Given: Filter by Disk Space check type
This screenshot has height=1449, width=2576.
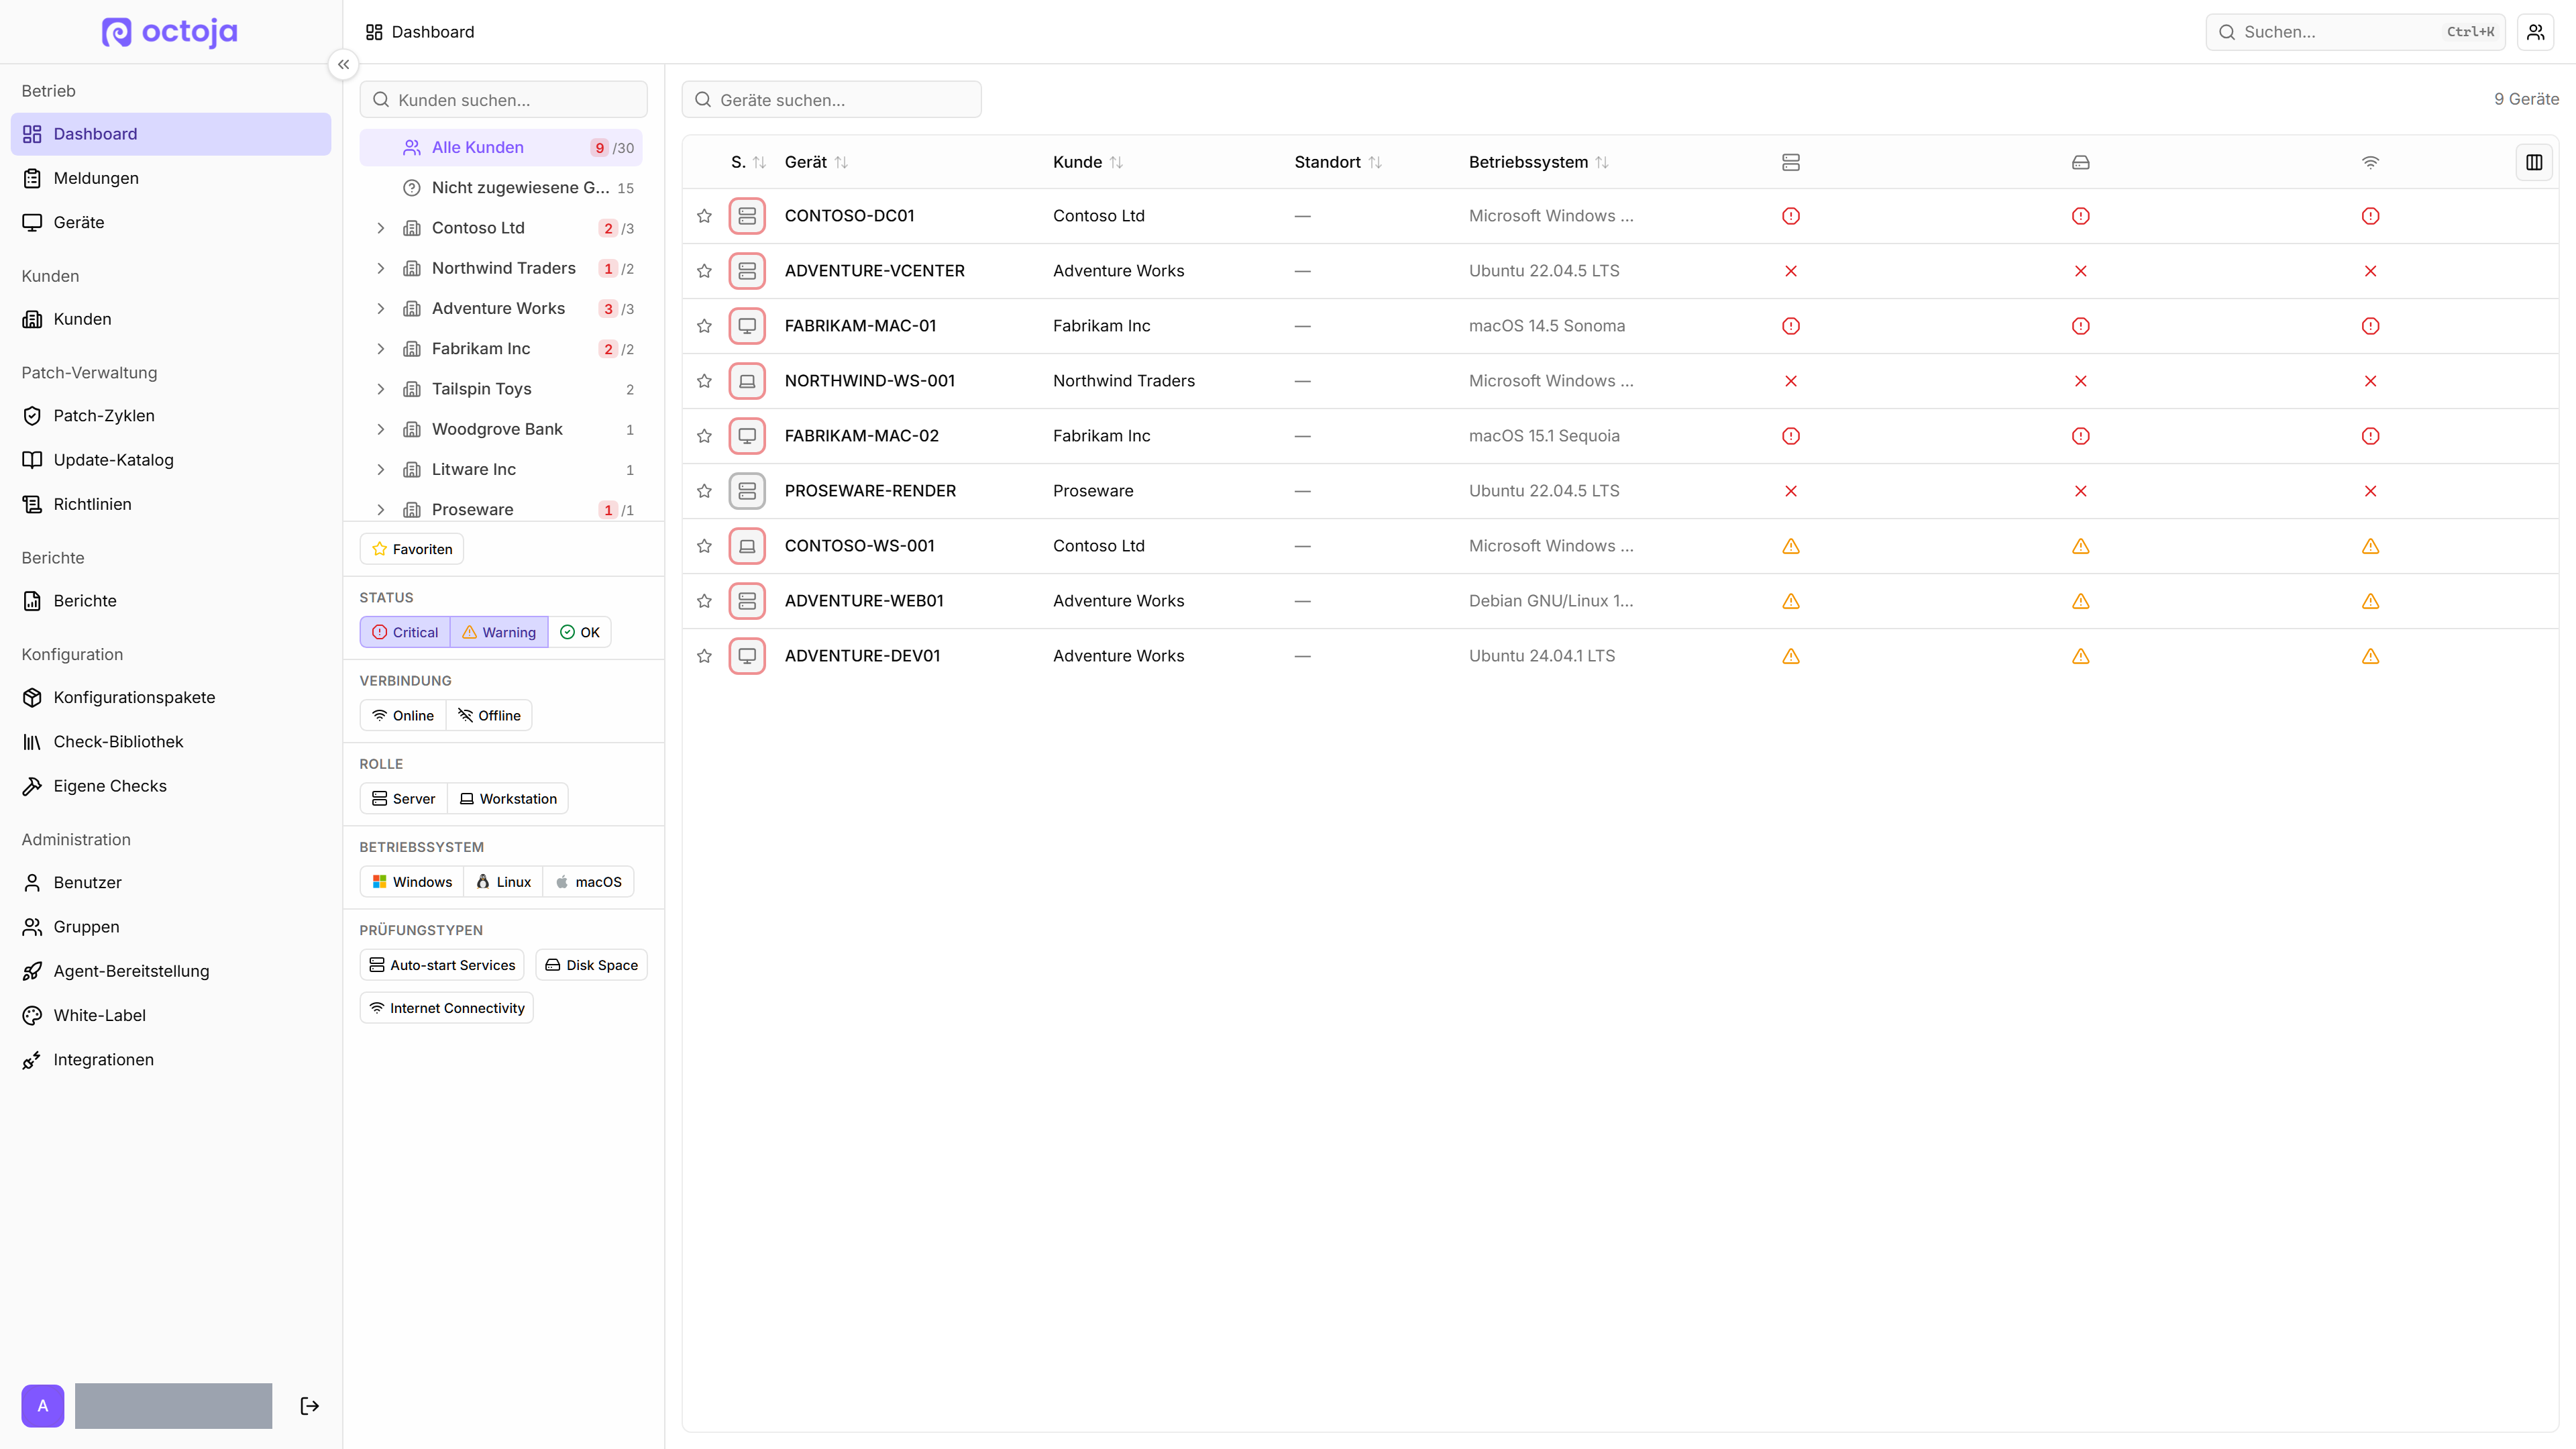Looking at the screenshot, I should [591, 965].
